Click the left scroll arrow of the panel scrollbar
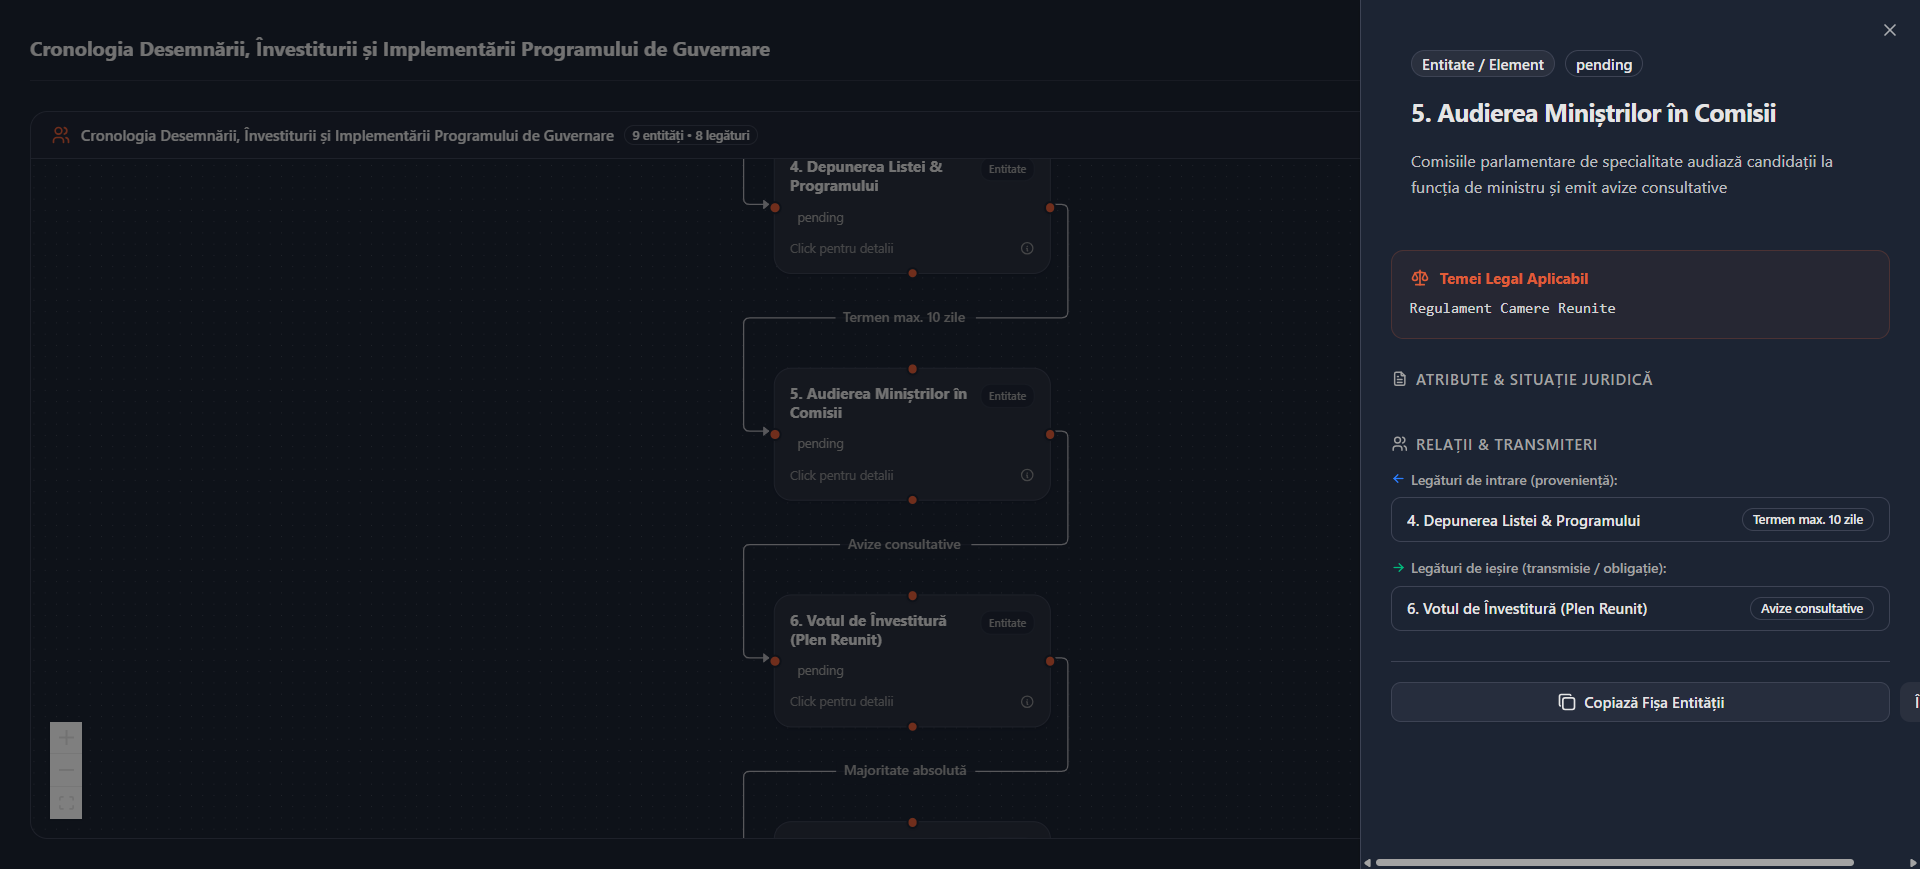This screenshot has height=869, width=1920. tap(1367, 862)
